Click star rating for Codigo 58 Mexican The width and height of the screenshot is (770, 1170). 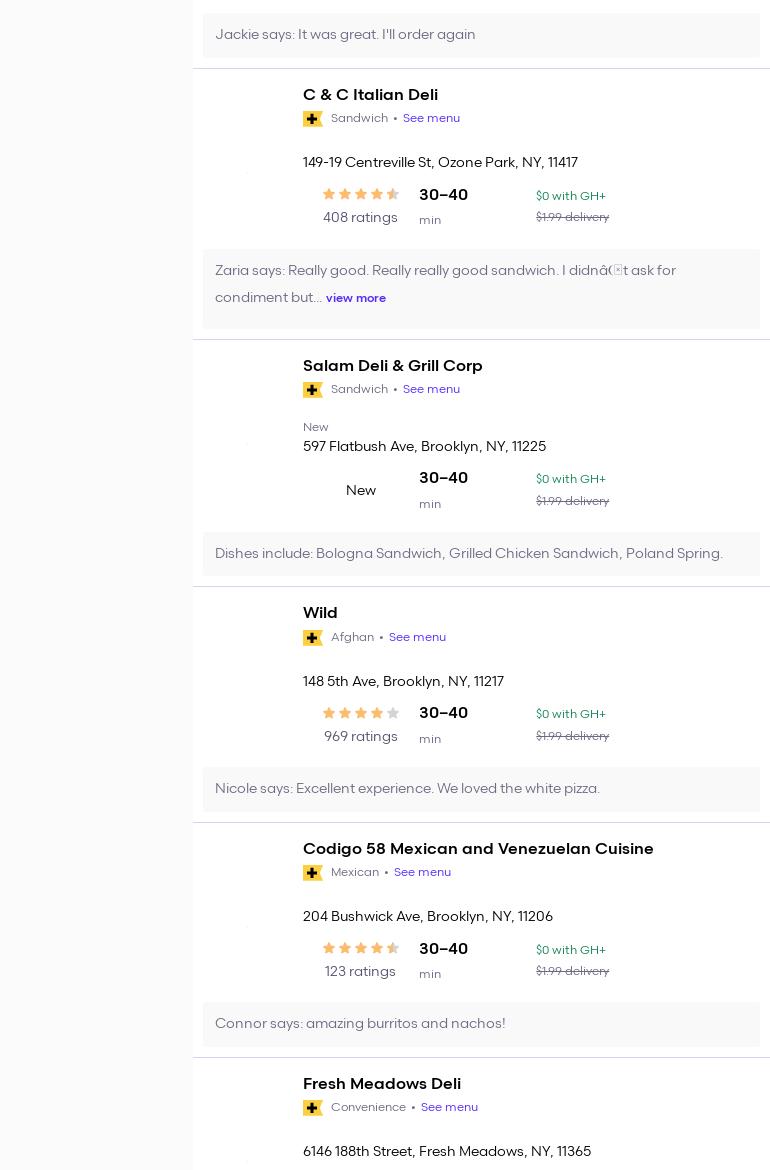[x=360, y=948]
